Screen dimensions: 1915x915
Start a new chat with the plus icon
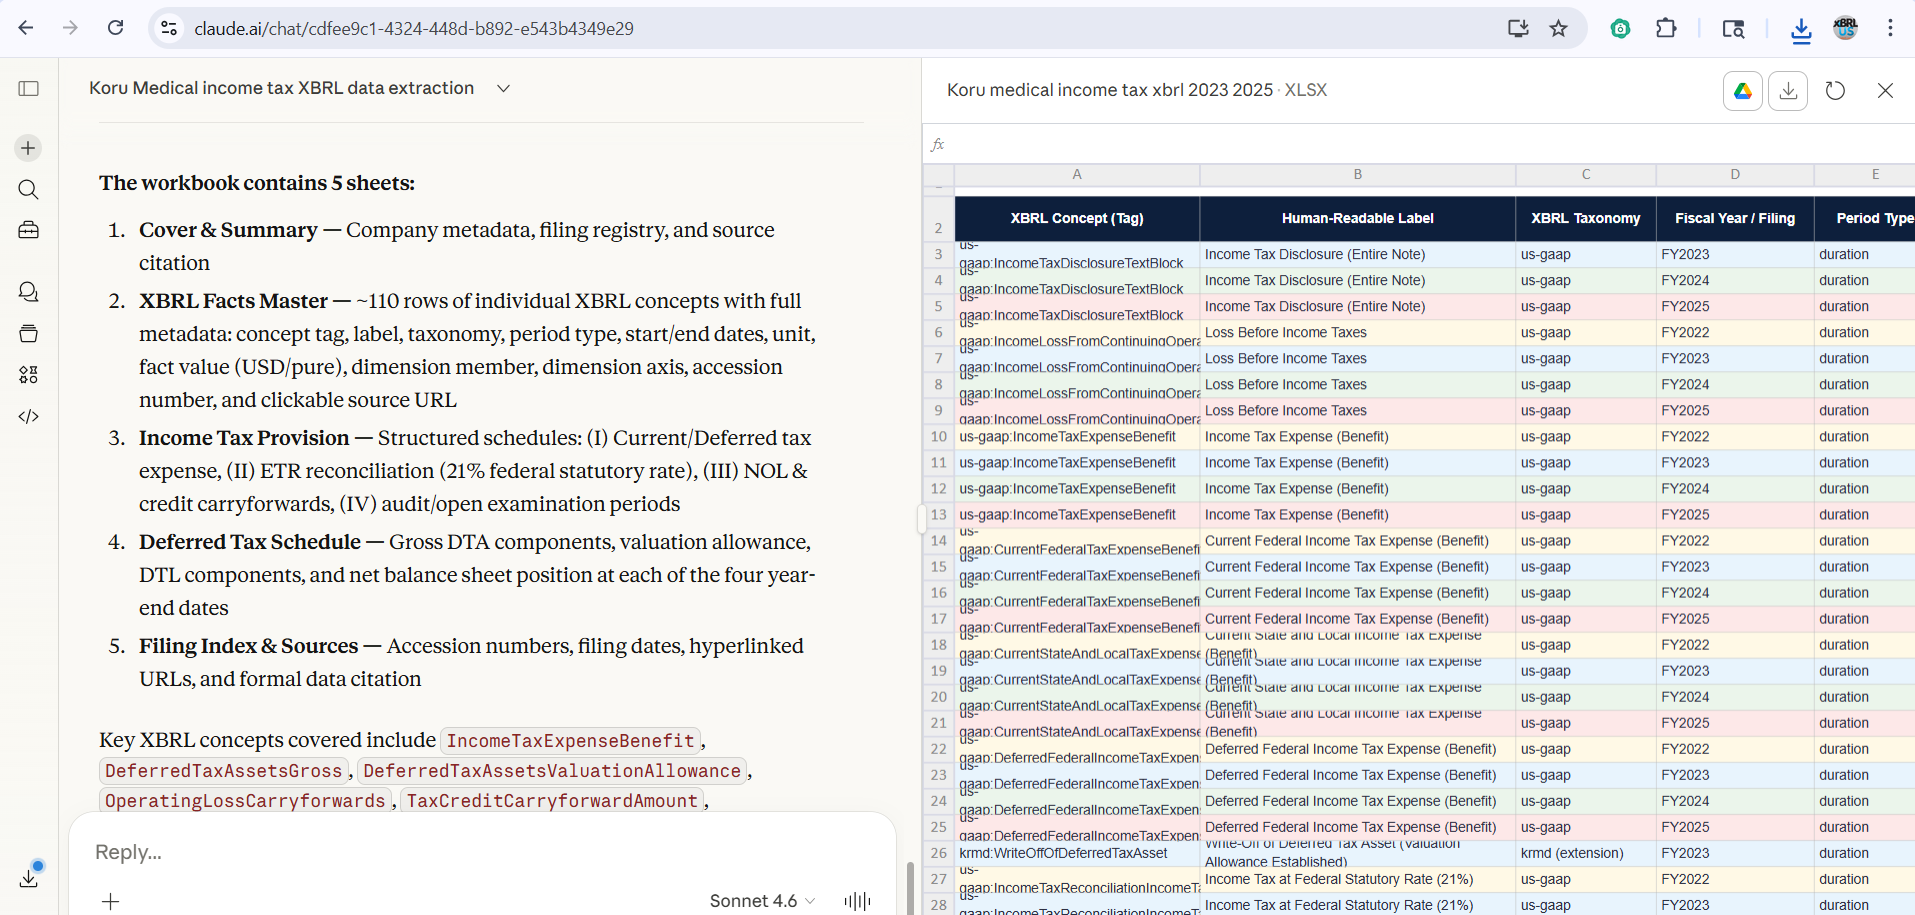[x=27, y=147]
